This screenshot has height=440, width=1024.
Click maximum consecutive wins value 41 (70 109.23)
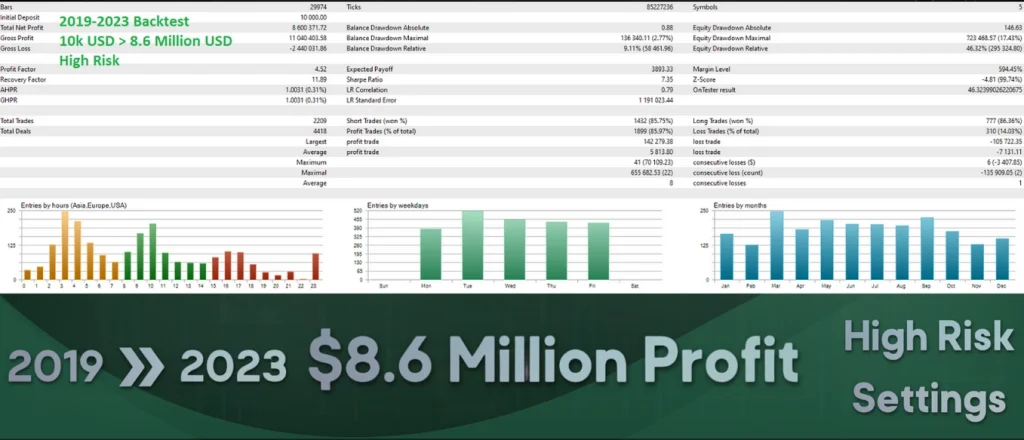click(656, 162)
